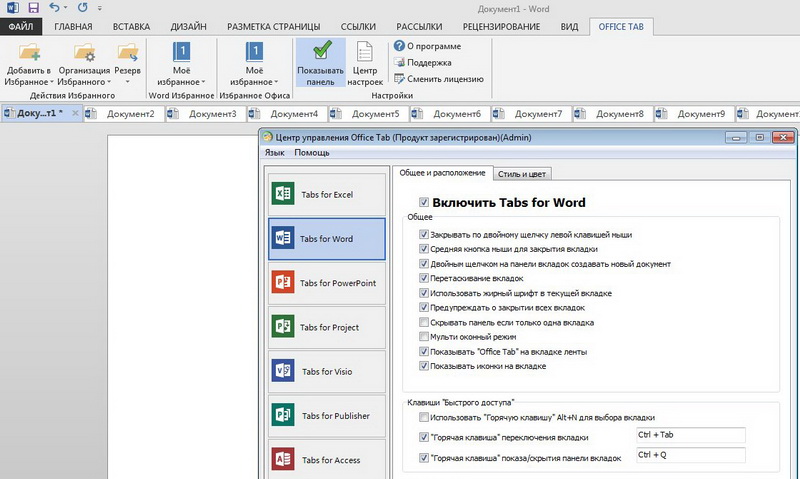Click Добавить в Избранное folder icon

(x=29, y=52)
